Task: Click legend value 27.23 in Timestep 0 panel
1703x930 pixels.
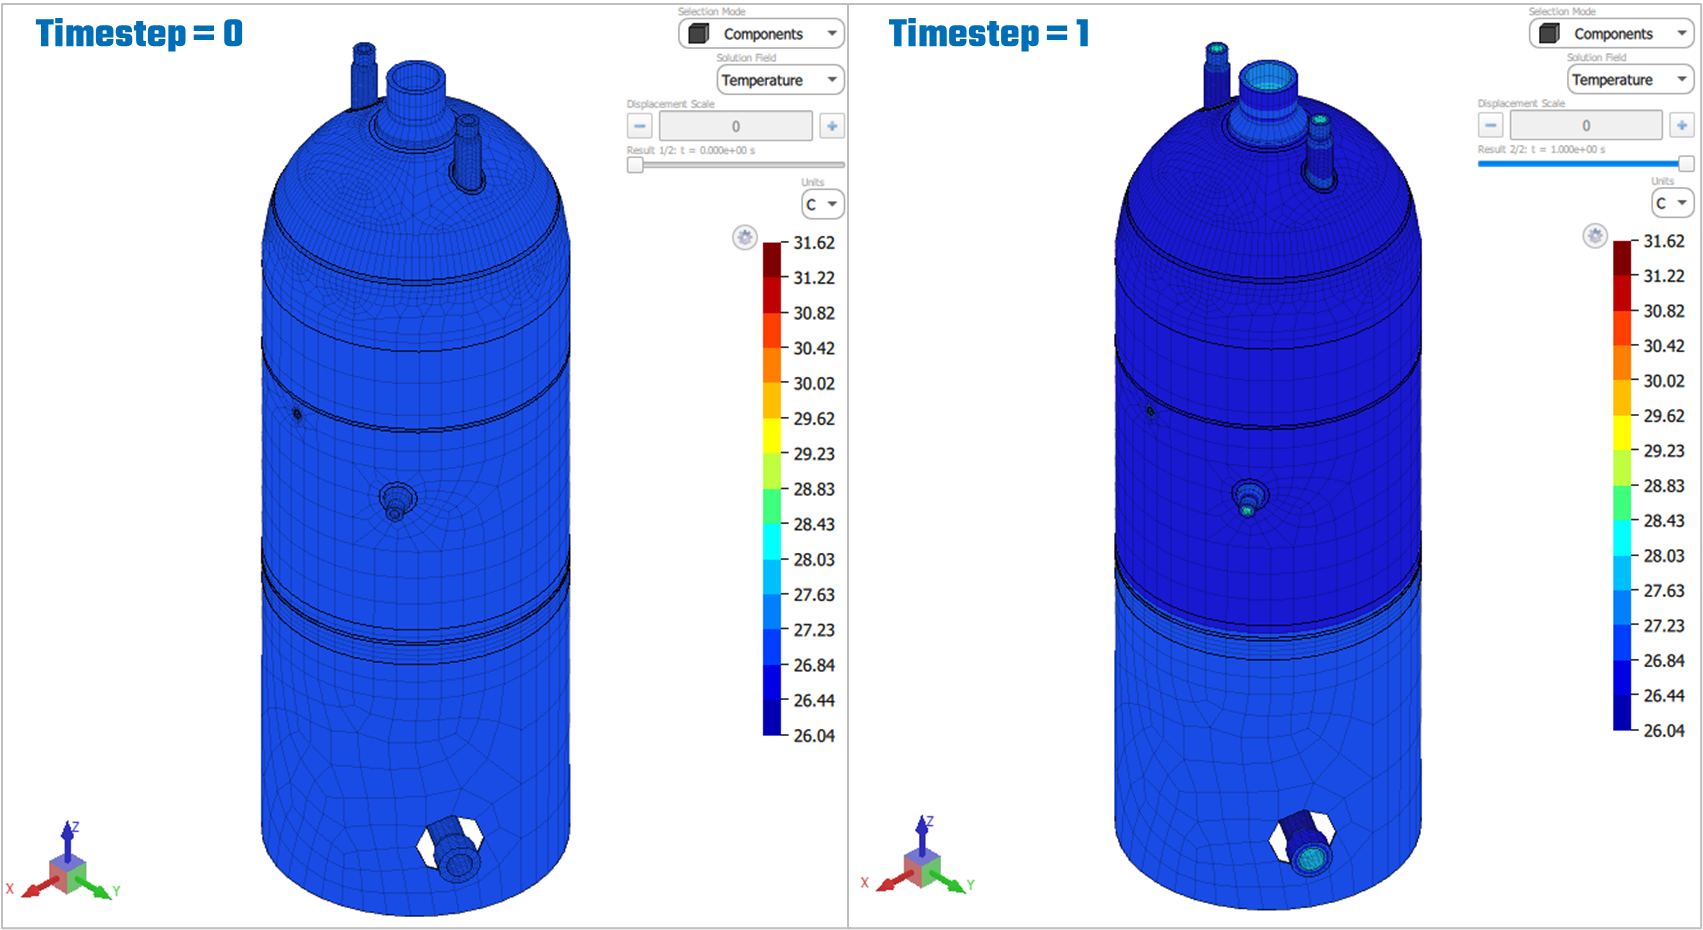Action: tap(814, 630)
